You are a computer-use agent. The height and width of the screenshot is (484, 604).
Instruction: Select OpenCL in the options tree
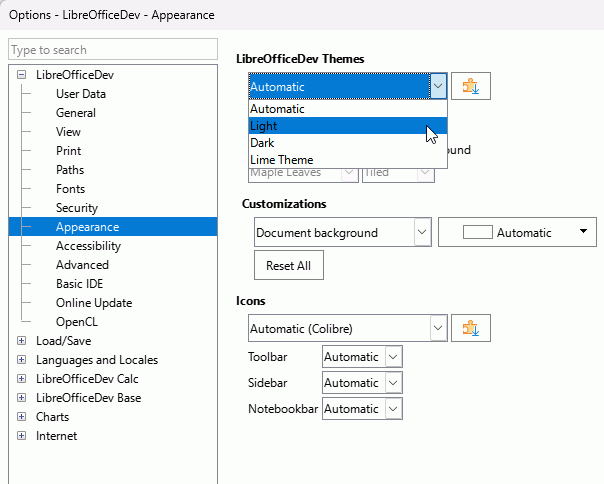[77, 321]
